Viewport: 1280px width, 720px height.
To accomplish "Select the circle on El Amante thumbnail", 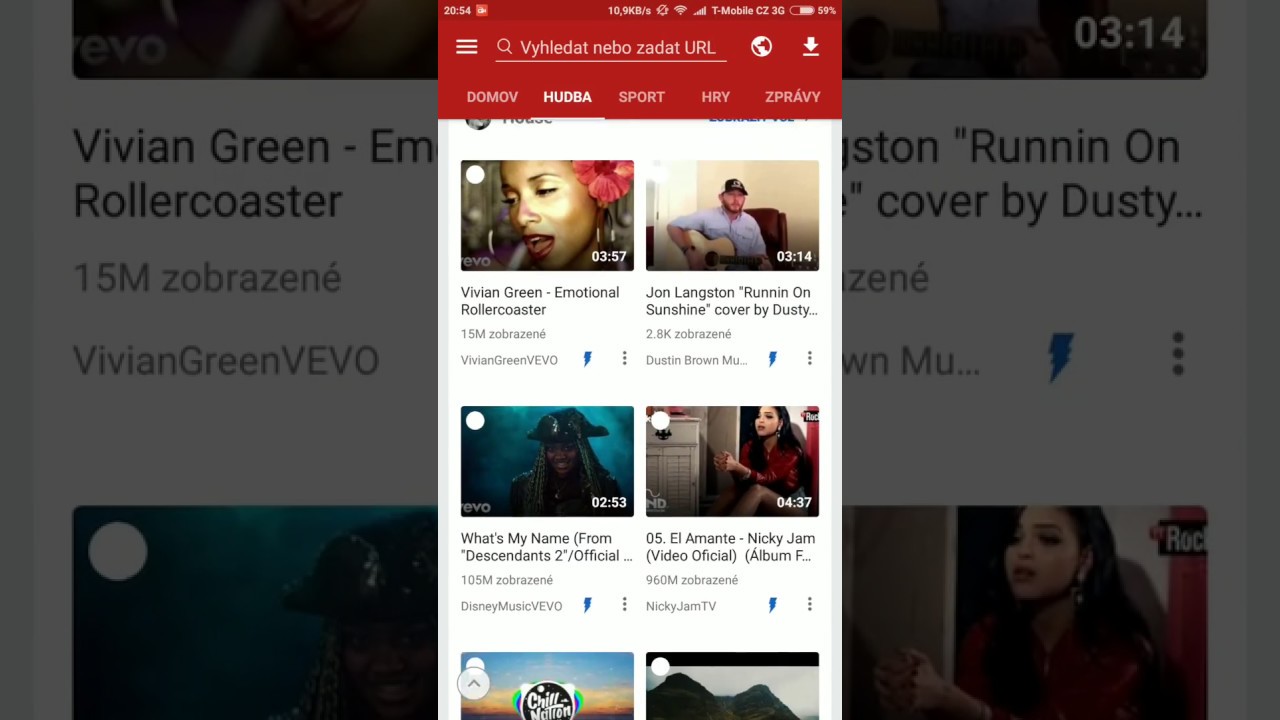I will point(660,421).
